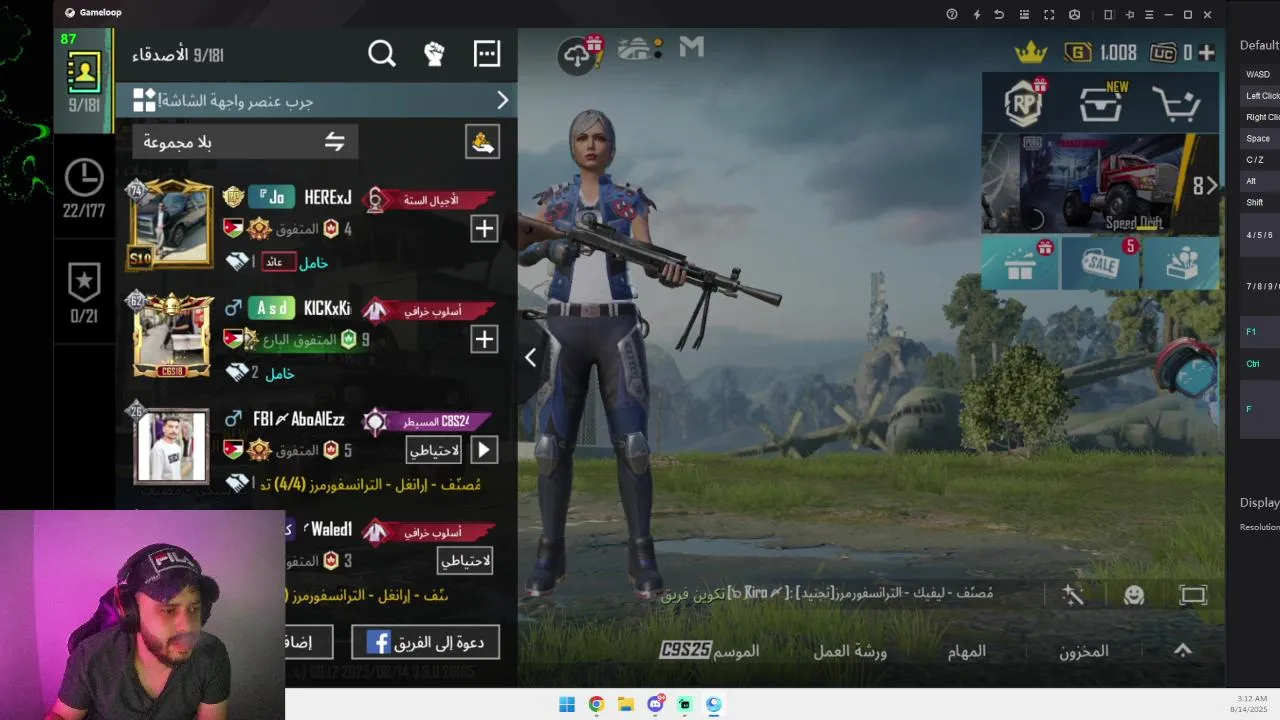1280x720 pixels.
Task: Collapse the friends panel with left arrow
Action: (531, 357)
